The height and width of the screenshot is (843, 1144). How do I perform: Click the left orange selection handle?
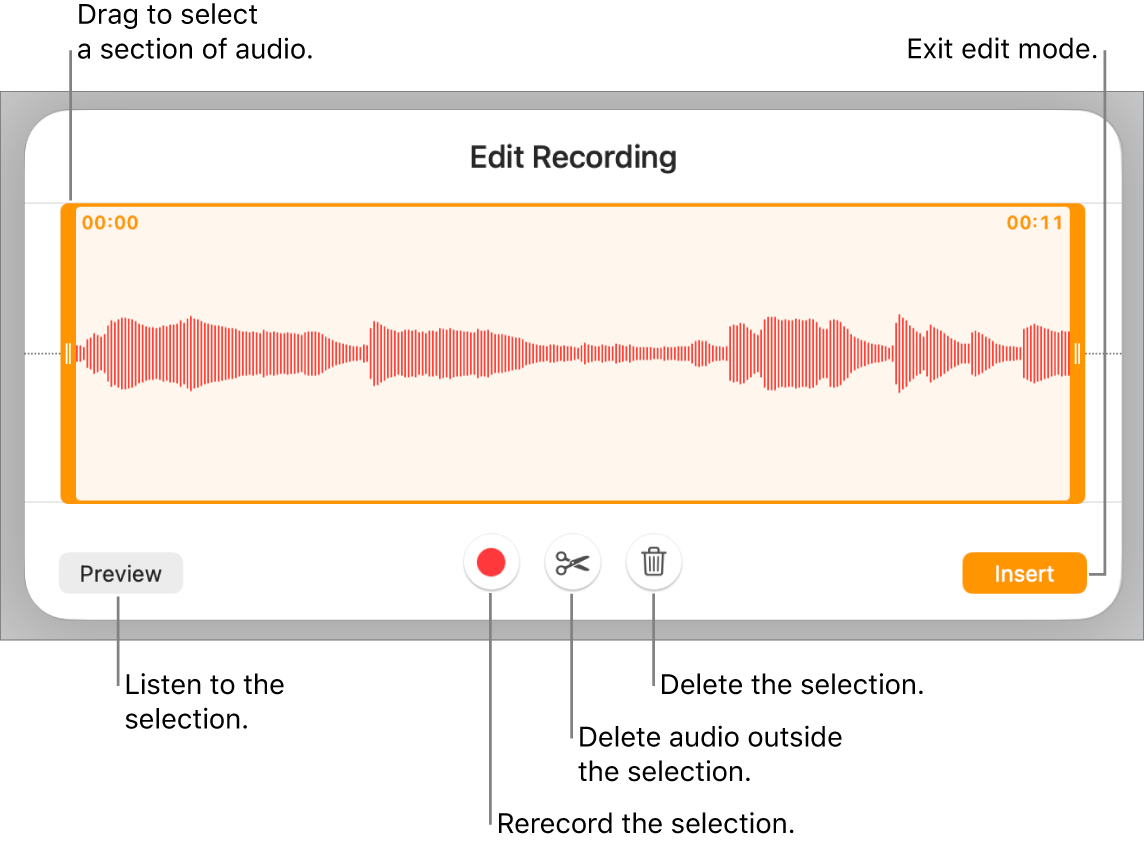tap(69, 352)
